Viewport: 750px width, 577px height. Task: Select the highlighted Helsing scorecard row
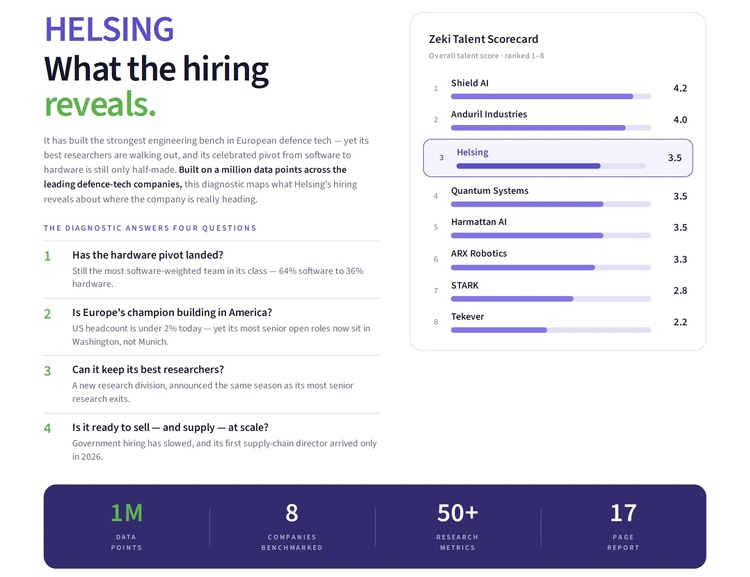pos(558,158)
